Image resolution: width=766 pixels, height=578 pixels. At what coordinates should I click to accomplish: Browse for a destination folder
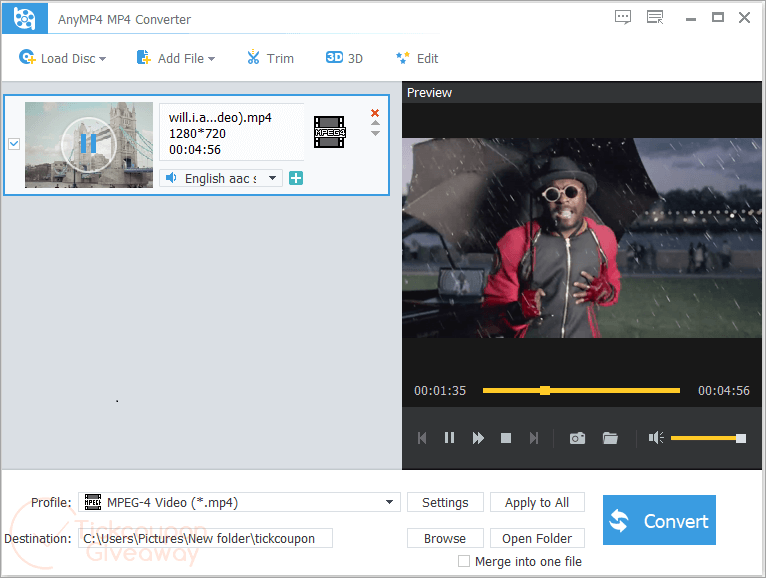point(445,538)
